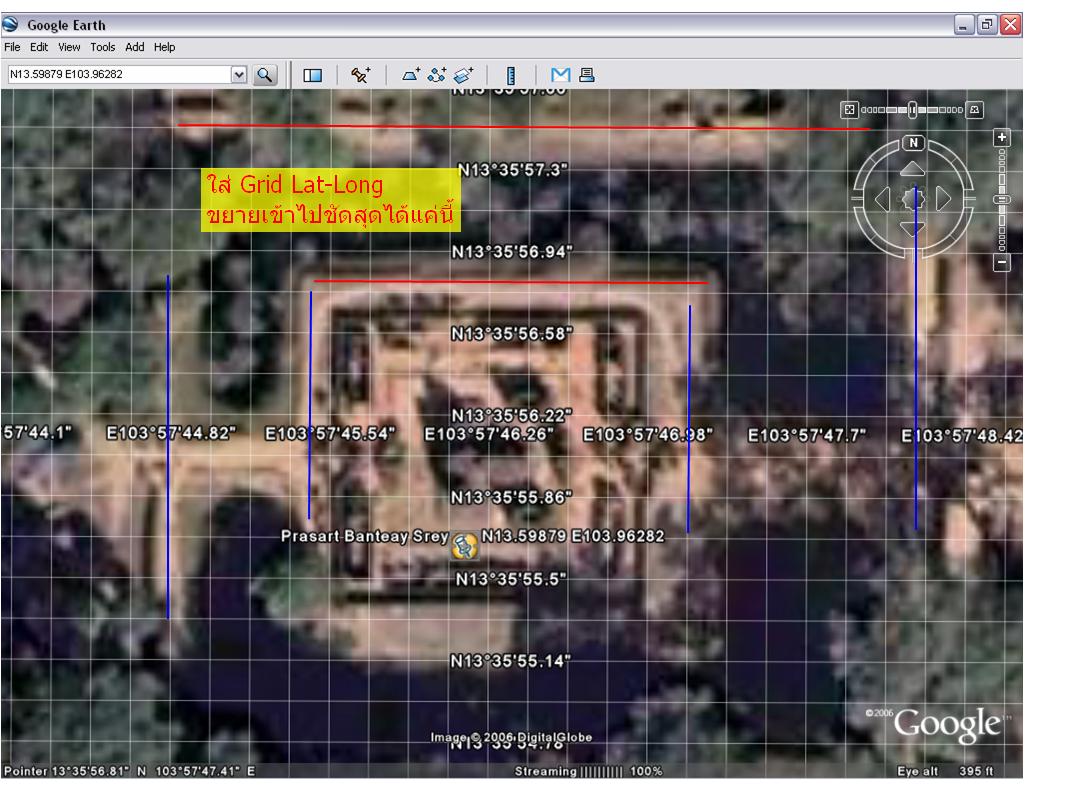The height and width of the screenshot is (785, 1065).
Task: Click the tilt slider handle
Action: click(x=913, y=109)
